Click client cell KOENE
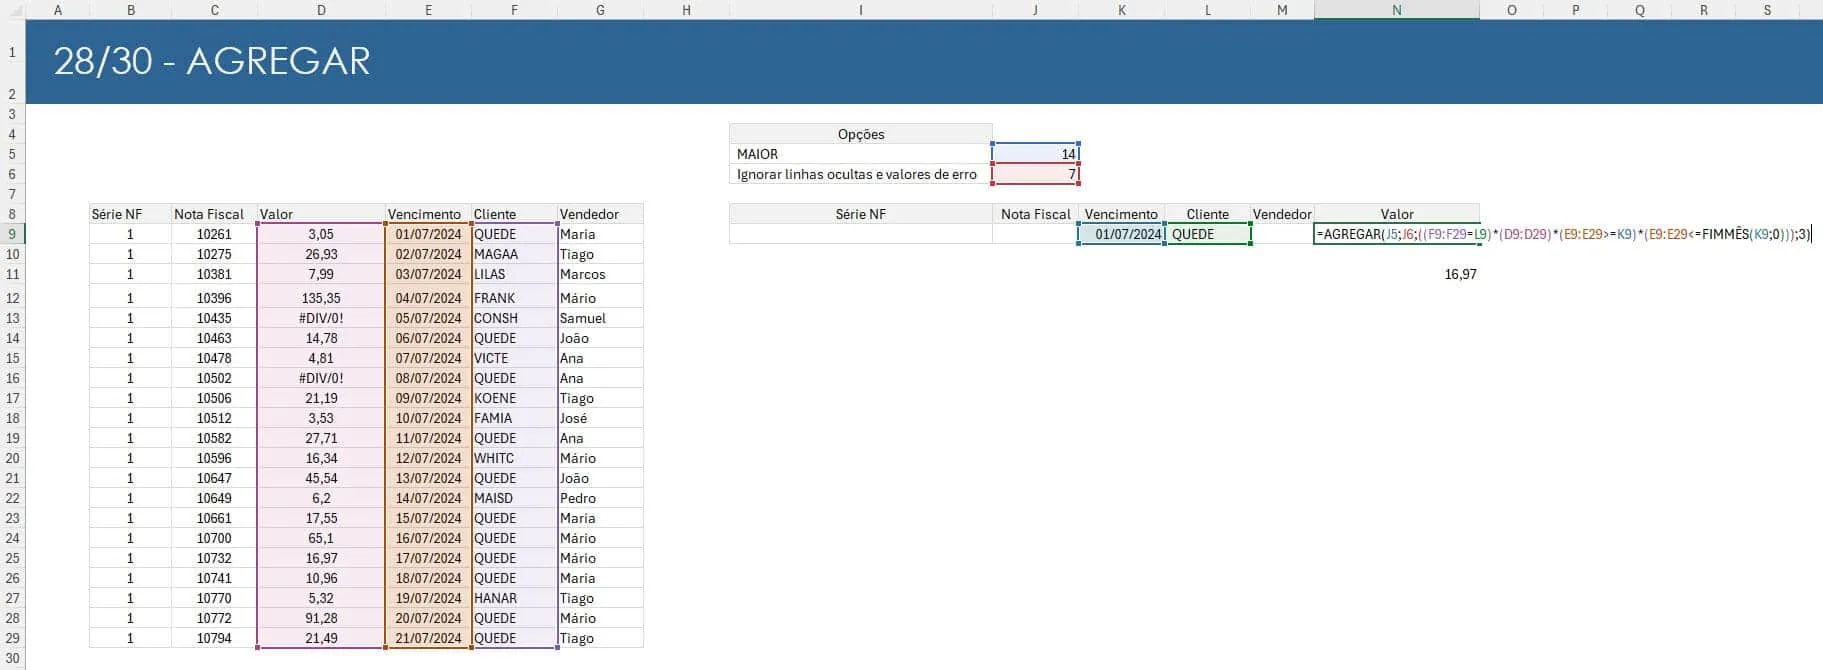This screenshot has width=1823, height=670. tap(514, 398)
